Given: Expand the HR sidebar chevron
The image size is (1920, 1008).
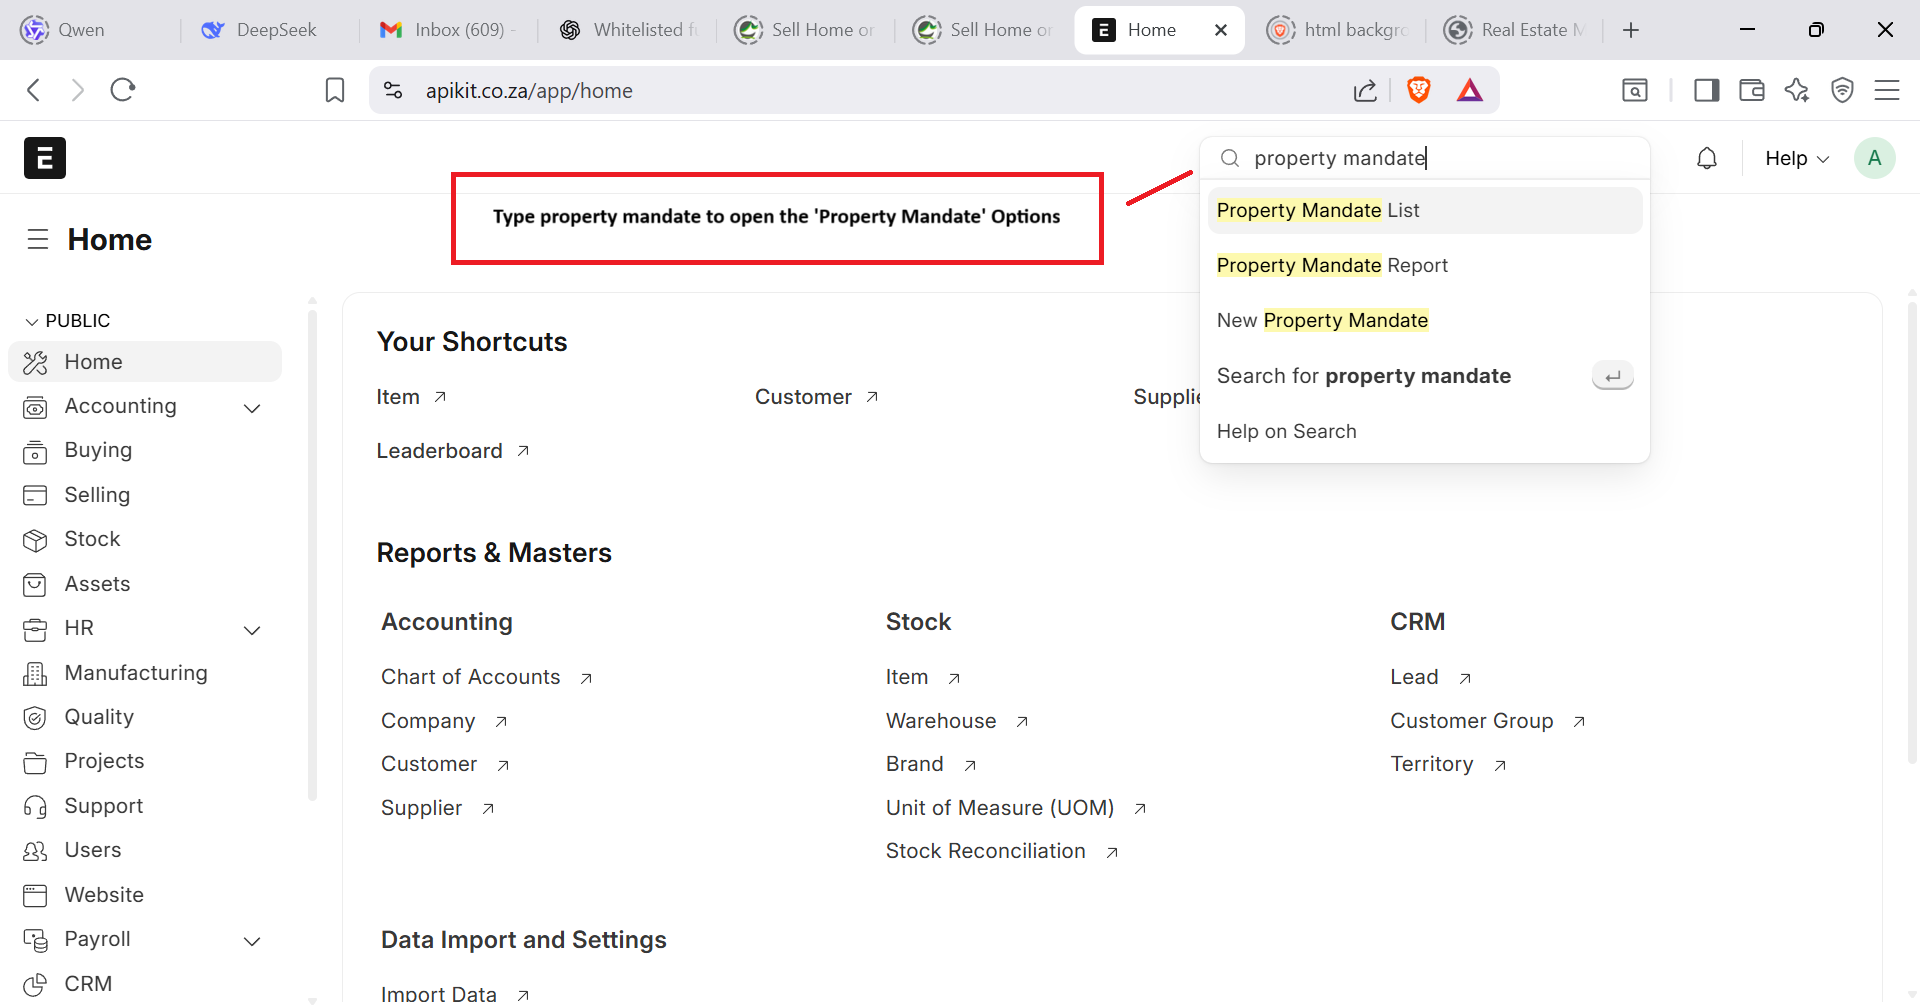Looking at the screenshot, I should click(x=252, y=630).
